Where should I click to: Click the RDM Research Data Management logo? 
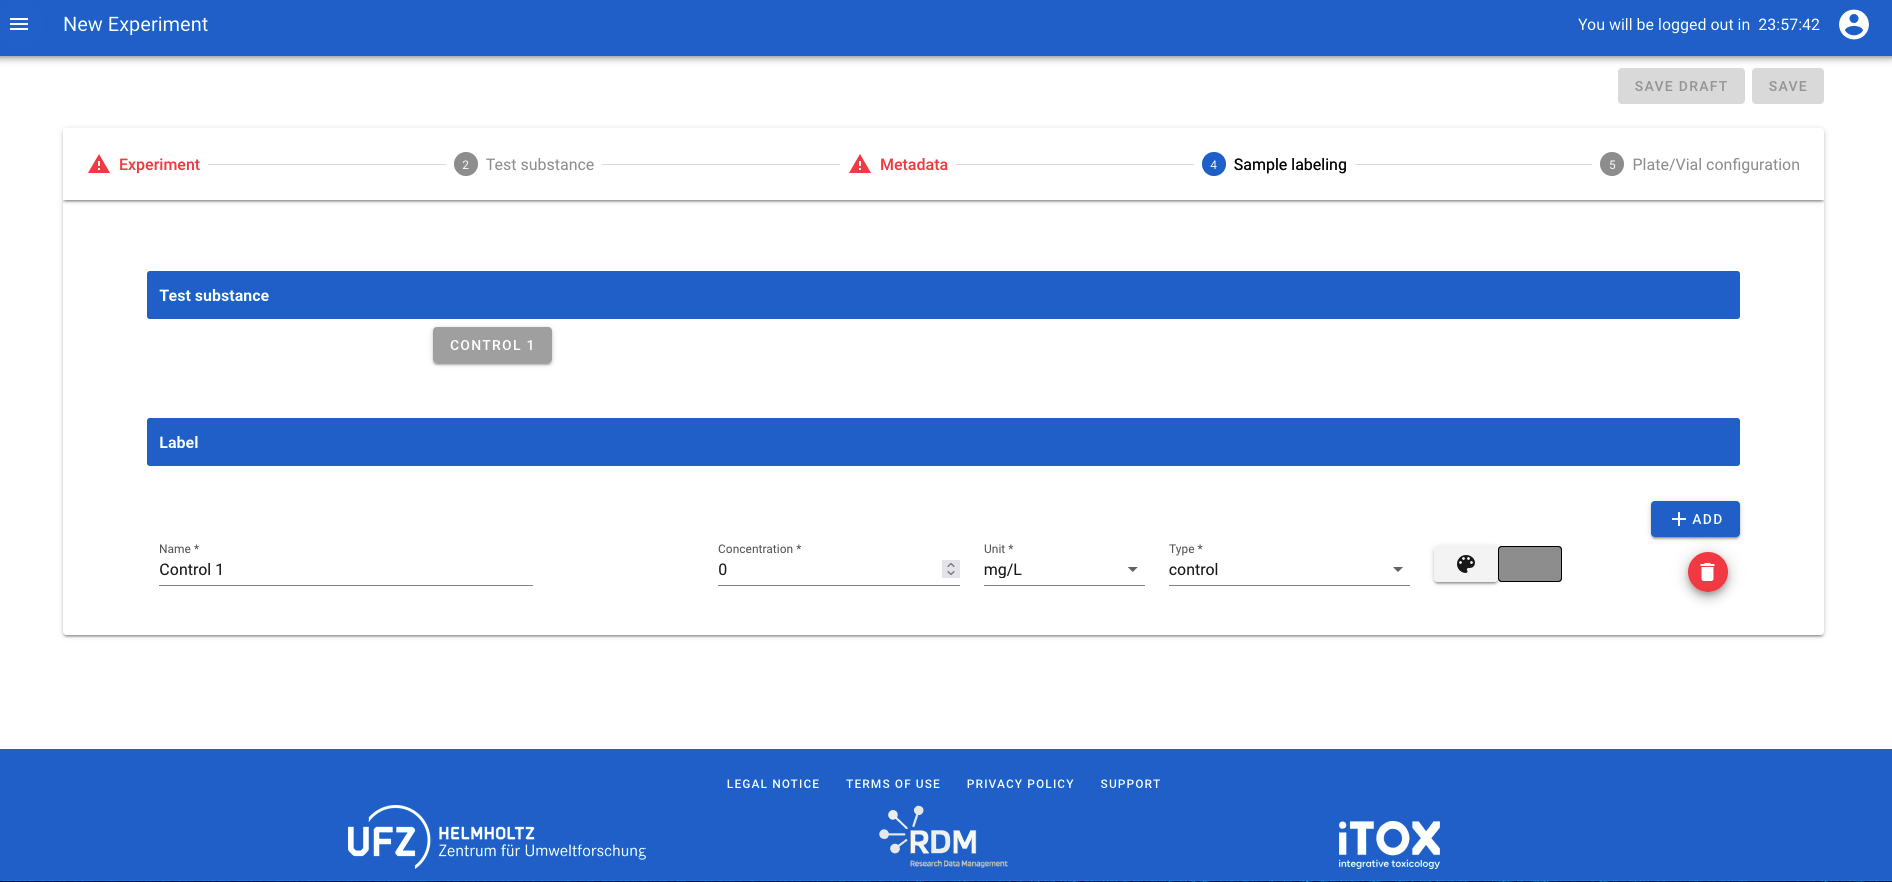coord(943,838)
